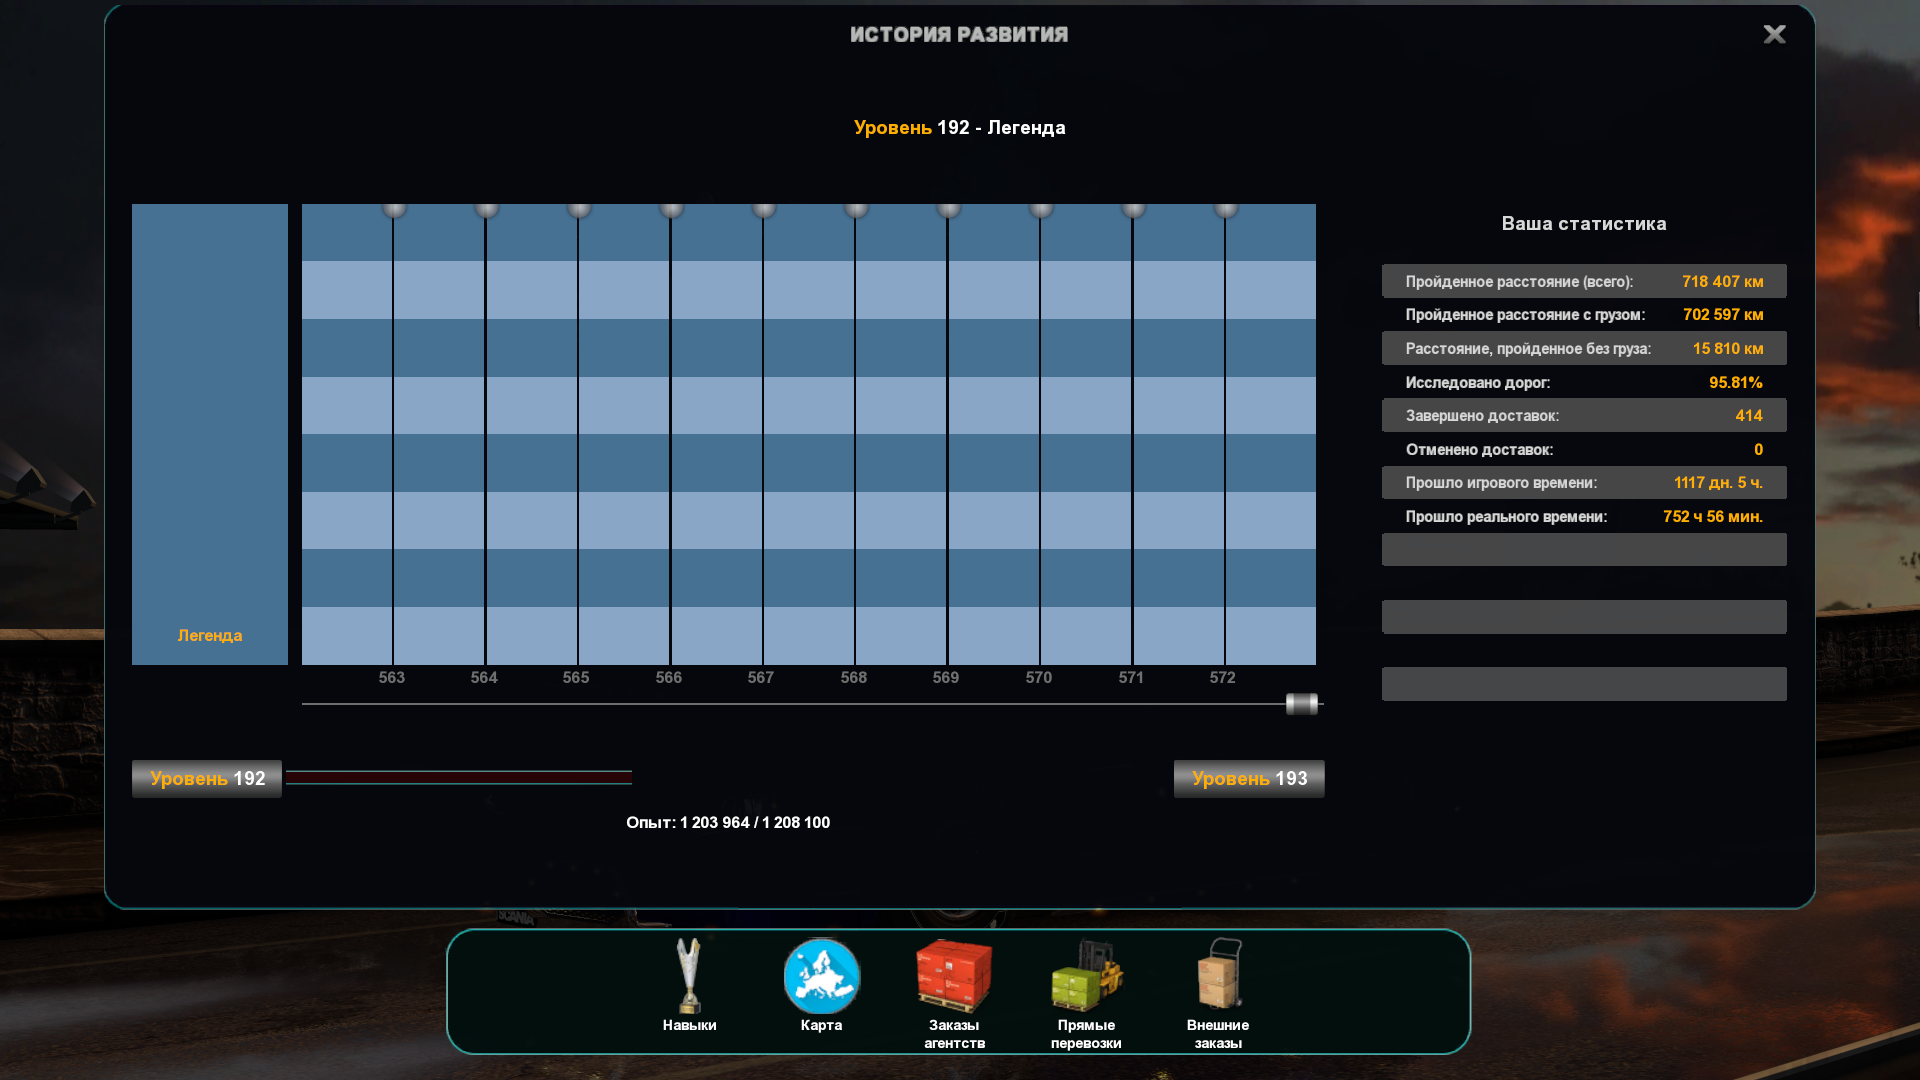This screenshot has width=1920, height=1080.
Task: Click the timeline pin above day 563
Action: pos(394,209)
